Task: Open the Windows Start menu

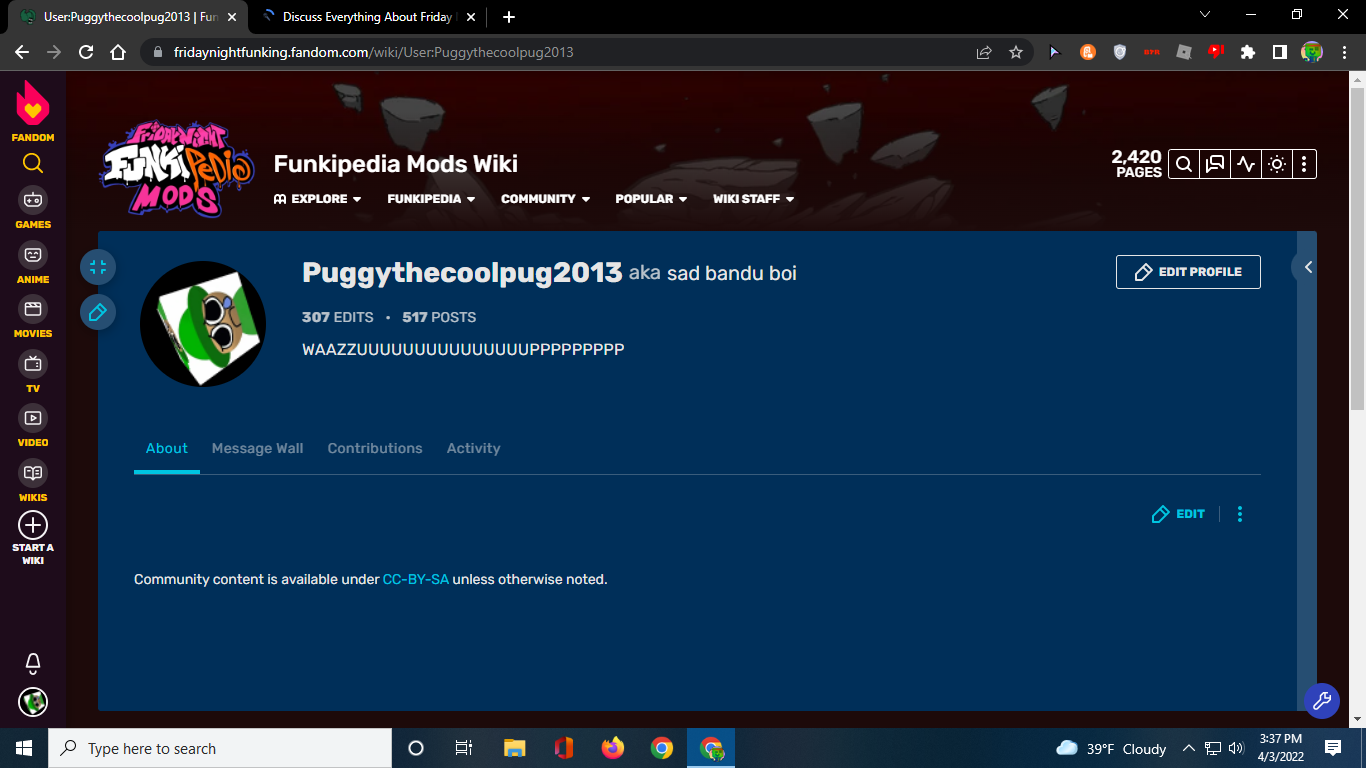Action: [x=24, y=748]
